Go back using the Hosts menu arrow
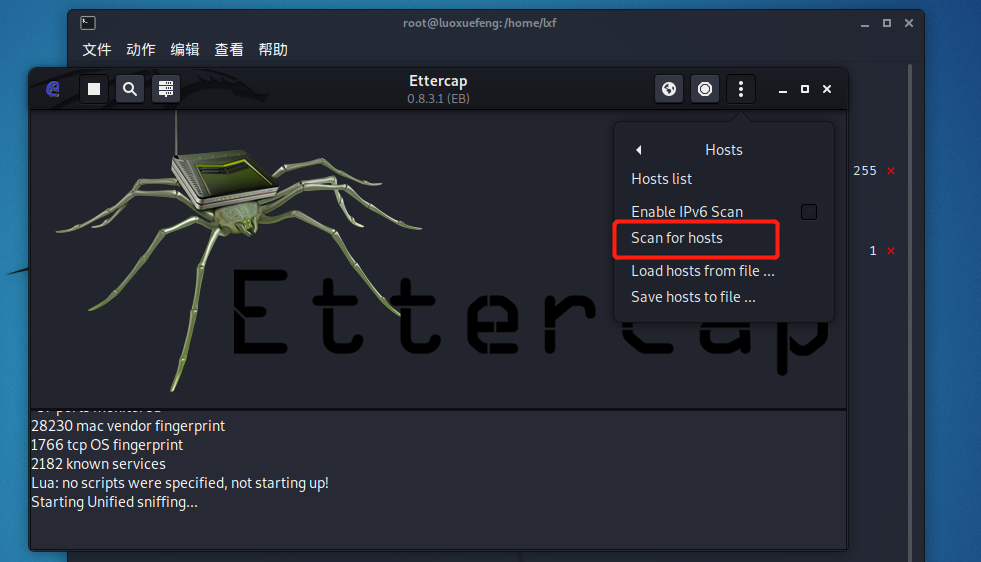 coord(638,150)
